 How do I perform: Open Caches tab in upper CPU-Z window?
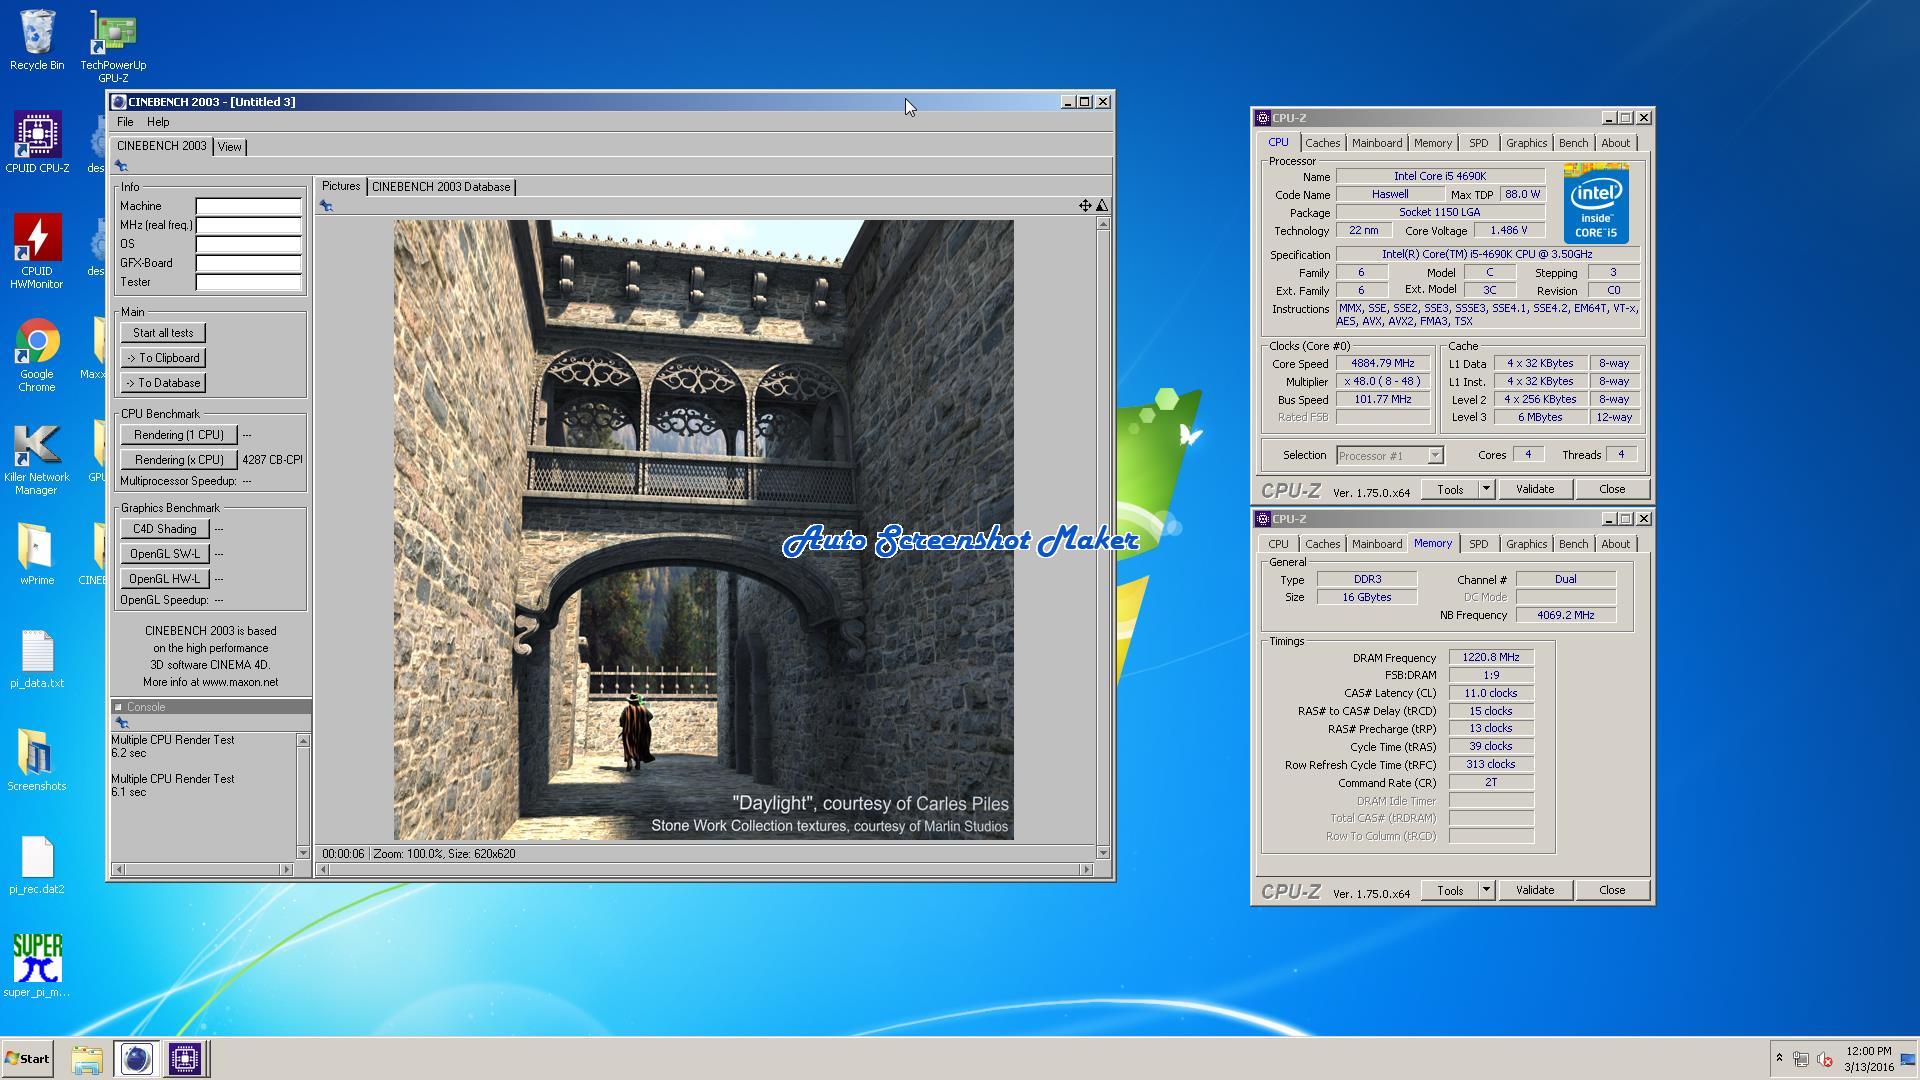(1322, 143)
